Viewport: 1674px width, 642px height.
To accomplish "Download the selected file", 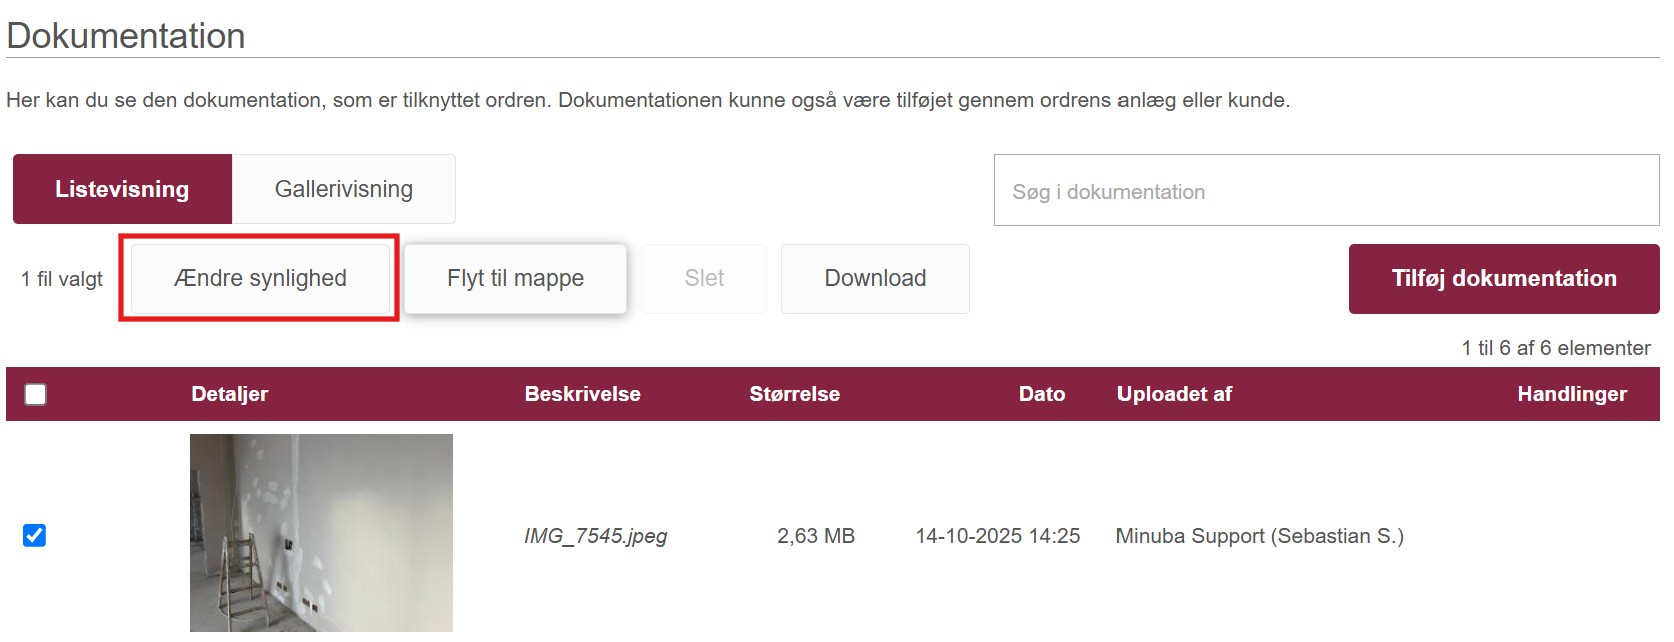I will pos(875,279).
